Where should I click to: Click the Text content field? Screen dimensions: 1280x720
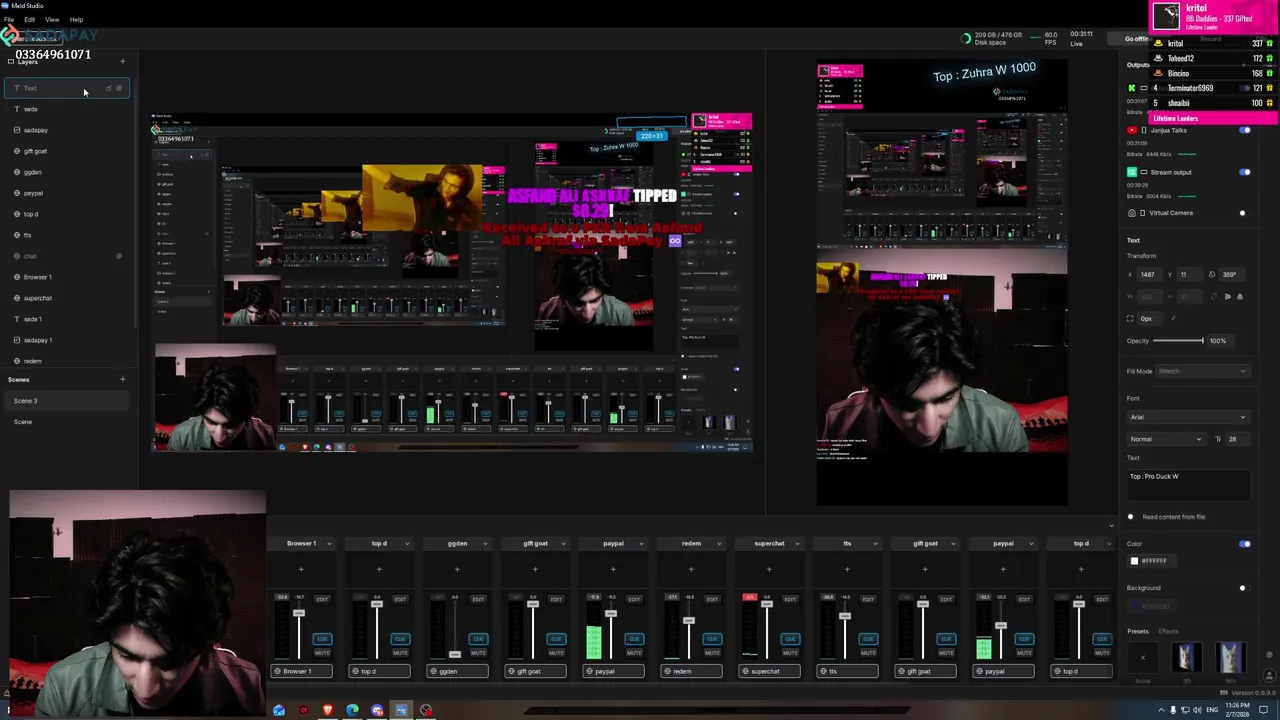point(1188,484)
